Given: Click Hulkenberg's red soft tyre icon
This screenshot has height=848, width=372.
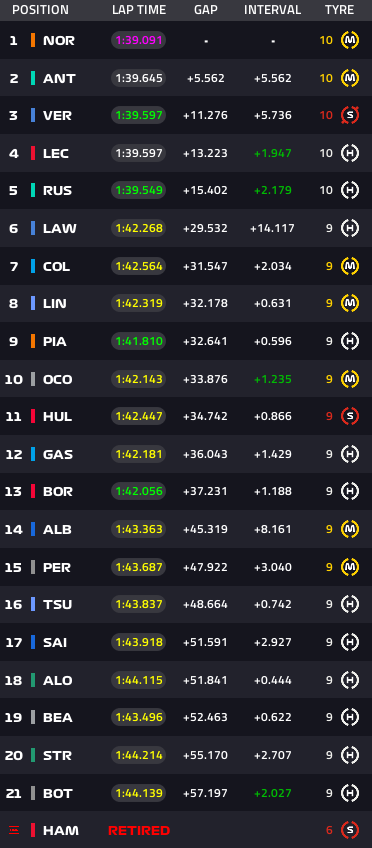Looking at the screenshot, I should (350, 416).
